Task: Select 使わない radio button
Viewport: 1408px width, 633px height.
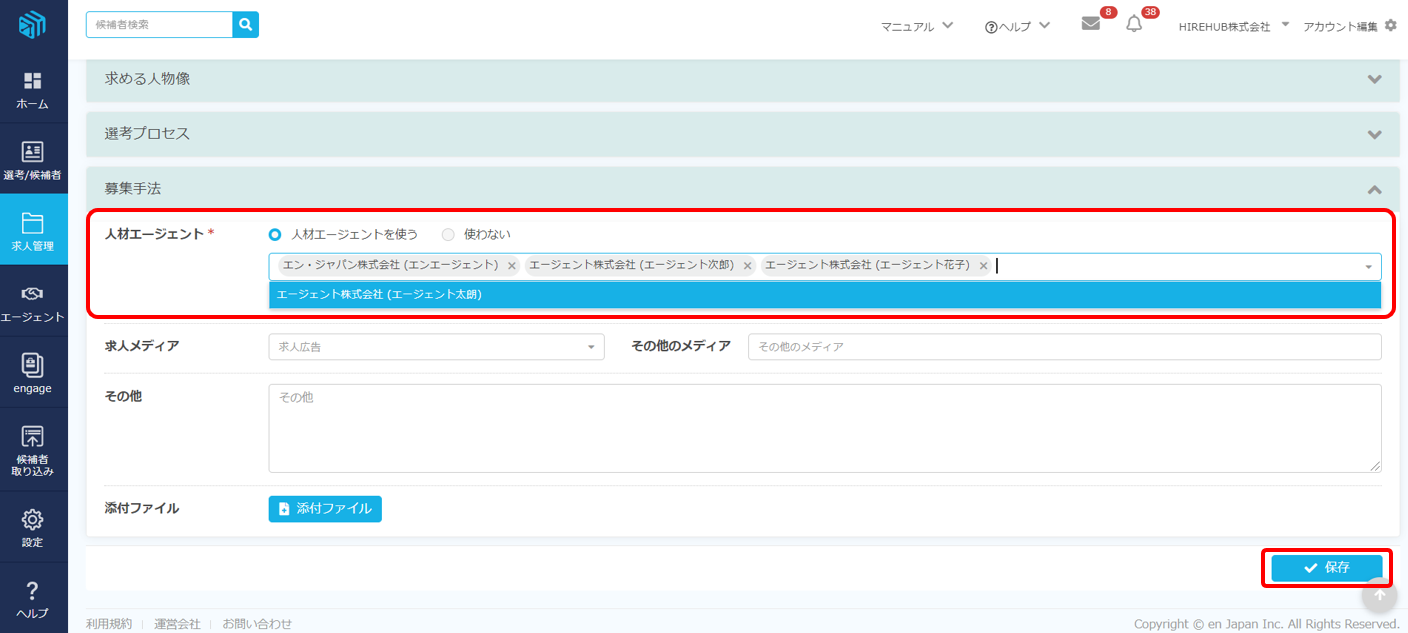Action: click(448, 235)
